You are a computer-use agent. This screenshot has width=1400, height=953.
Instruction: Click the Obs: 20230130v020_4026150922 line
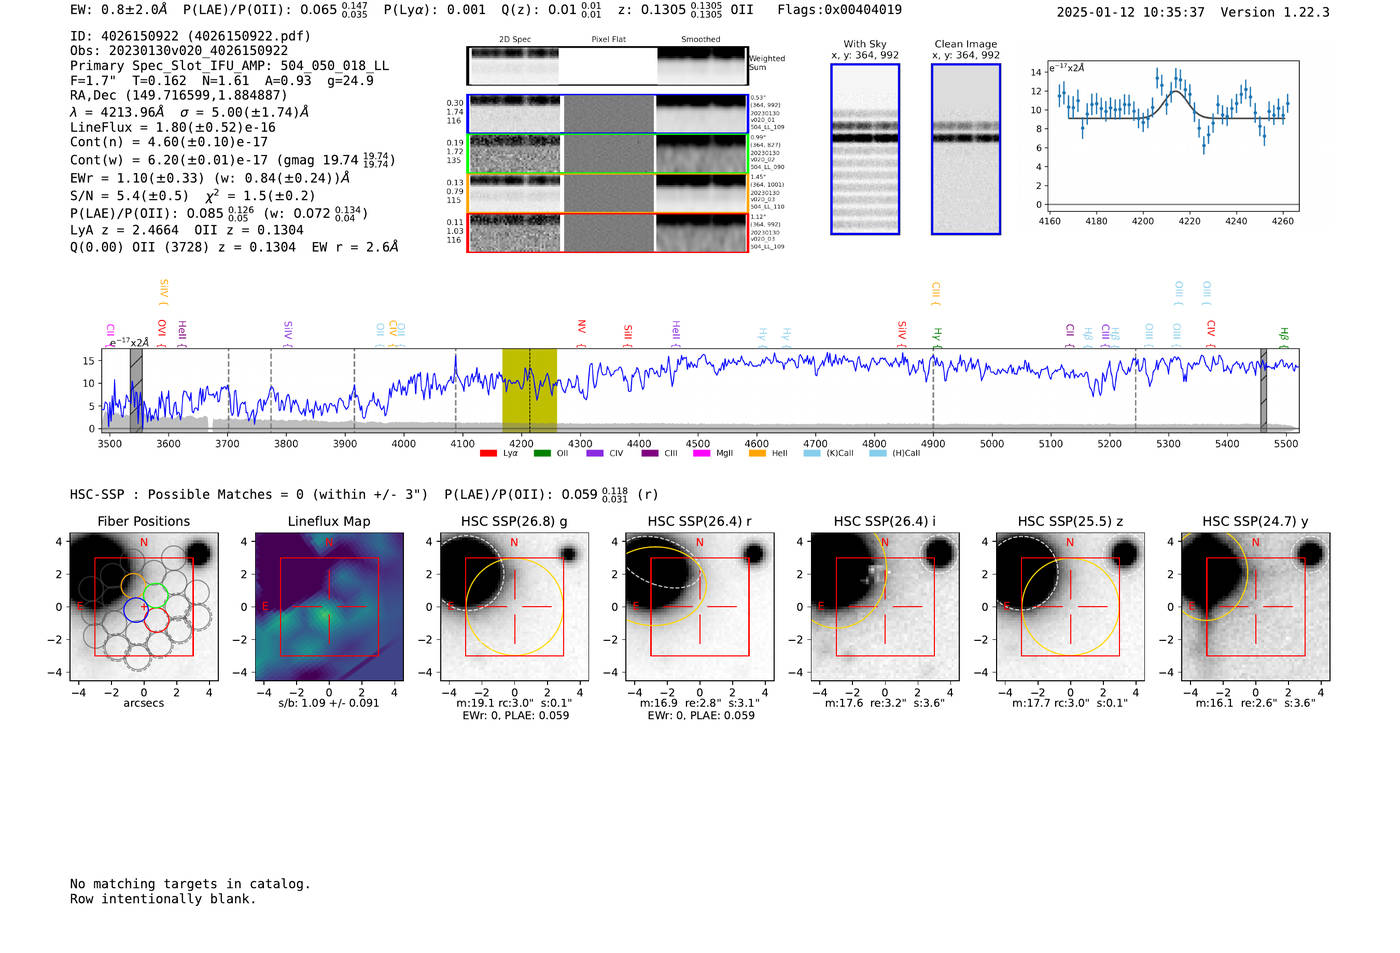tap(179, 50)
